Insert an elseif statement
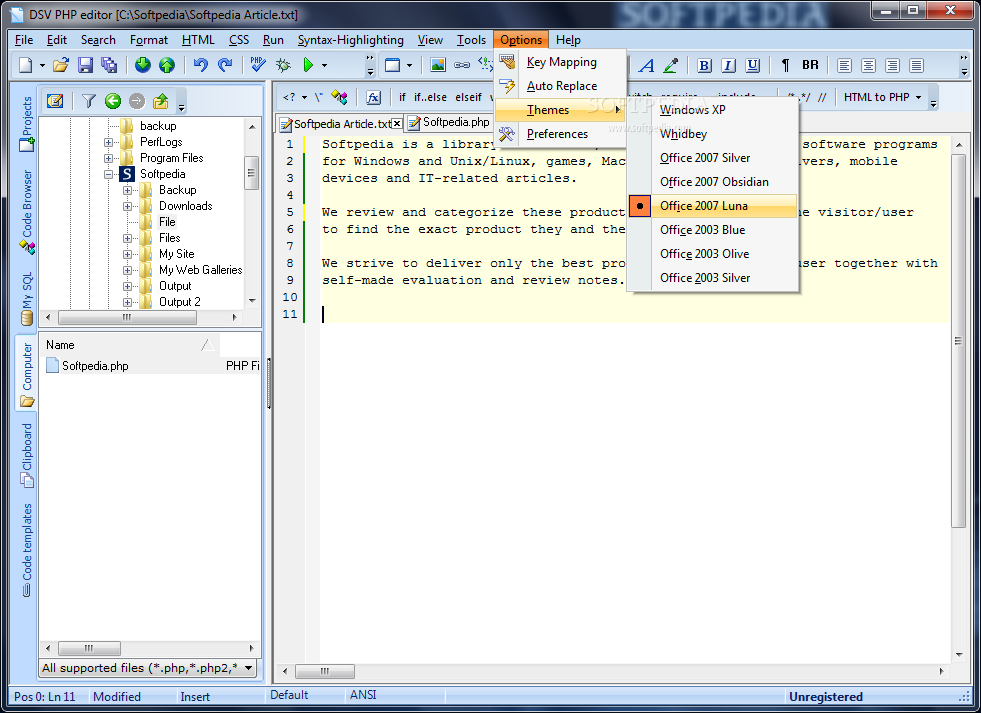This screenshot has height=713, width=981. (x=469, y=98)
